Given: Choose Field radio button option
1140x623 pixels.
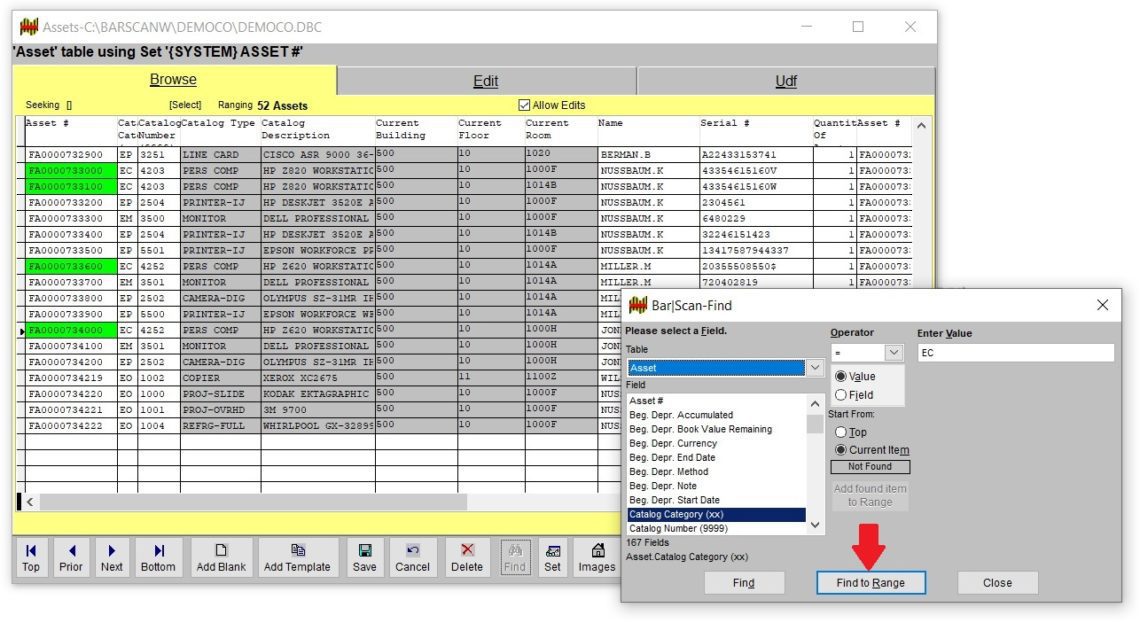Looking at the screenshot, I should (x=841, y=395).
